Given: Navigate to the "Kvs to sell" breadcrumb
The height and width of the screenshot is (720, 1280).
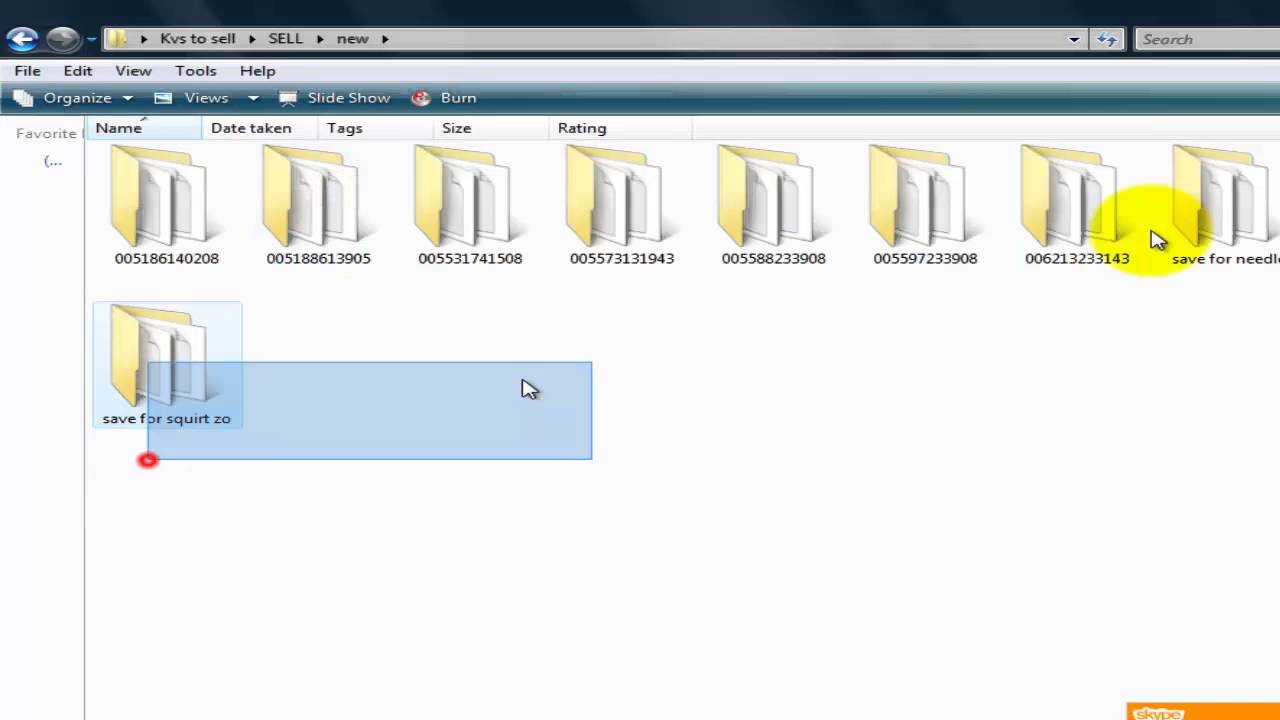Looking at the screenshot, I should click(198, 39).
